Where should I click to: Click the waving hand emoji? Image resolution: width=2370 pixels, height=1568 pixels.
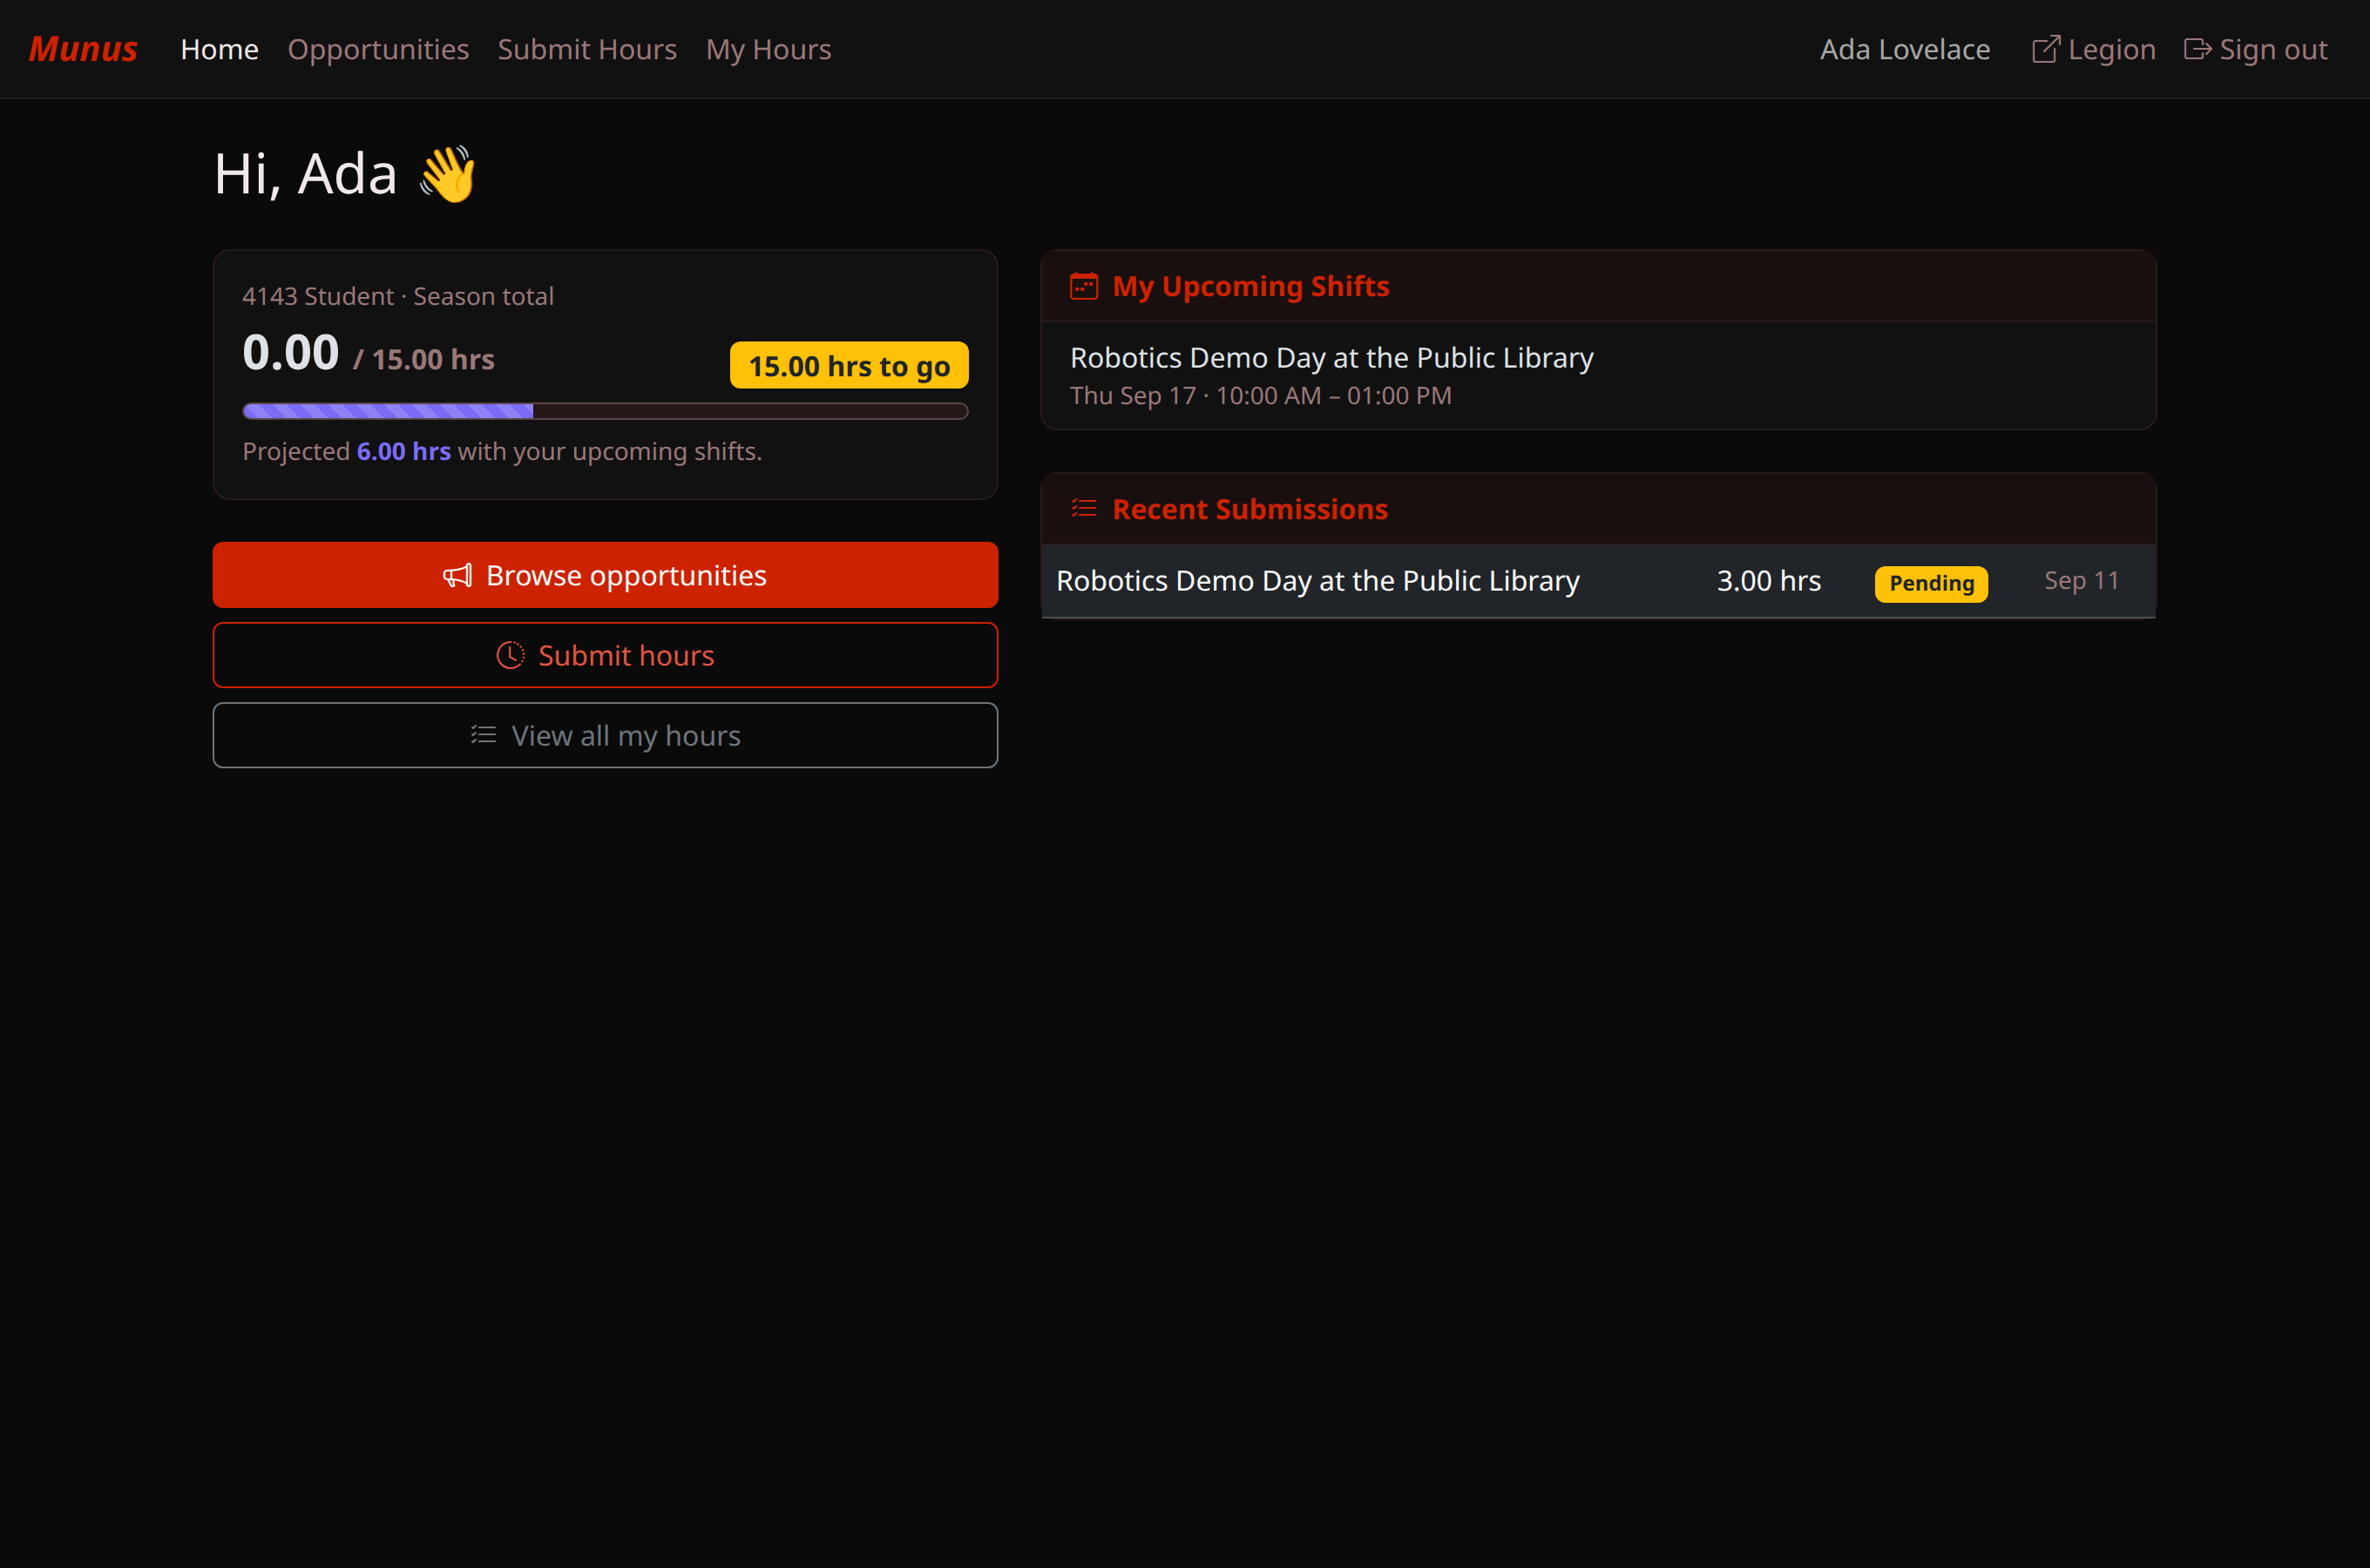pos(447,173)
